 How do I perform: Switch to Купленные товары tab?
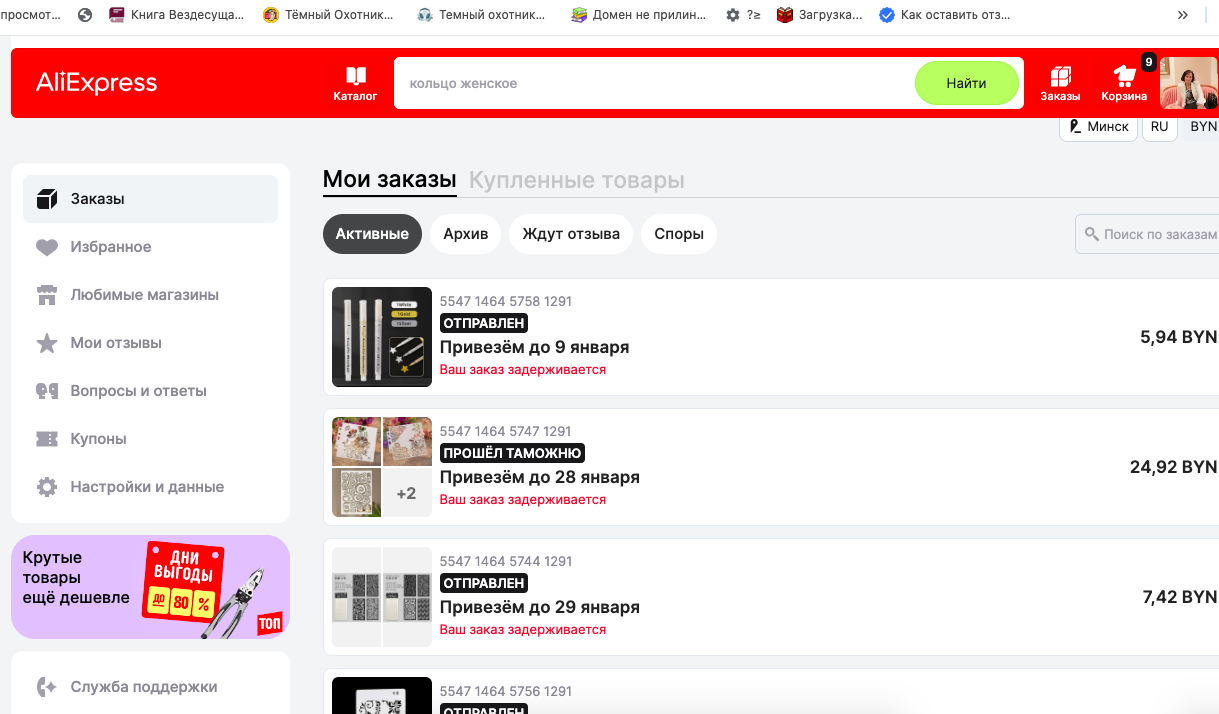pos(577,180)
